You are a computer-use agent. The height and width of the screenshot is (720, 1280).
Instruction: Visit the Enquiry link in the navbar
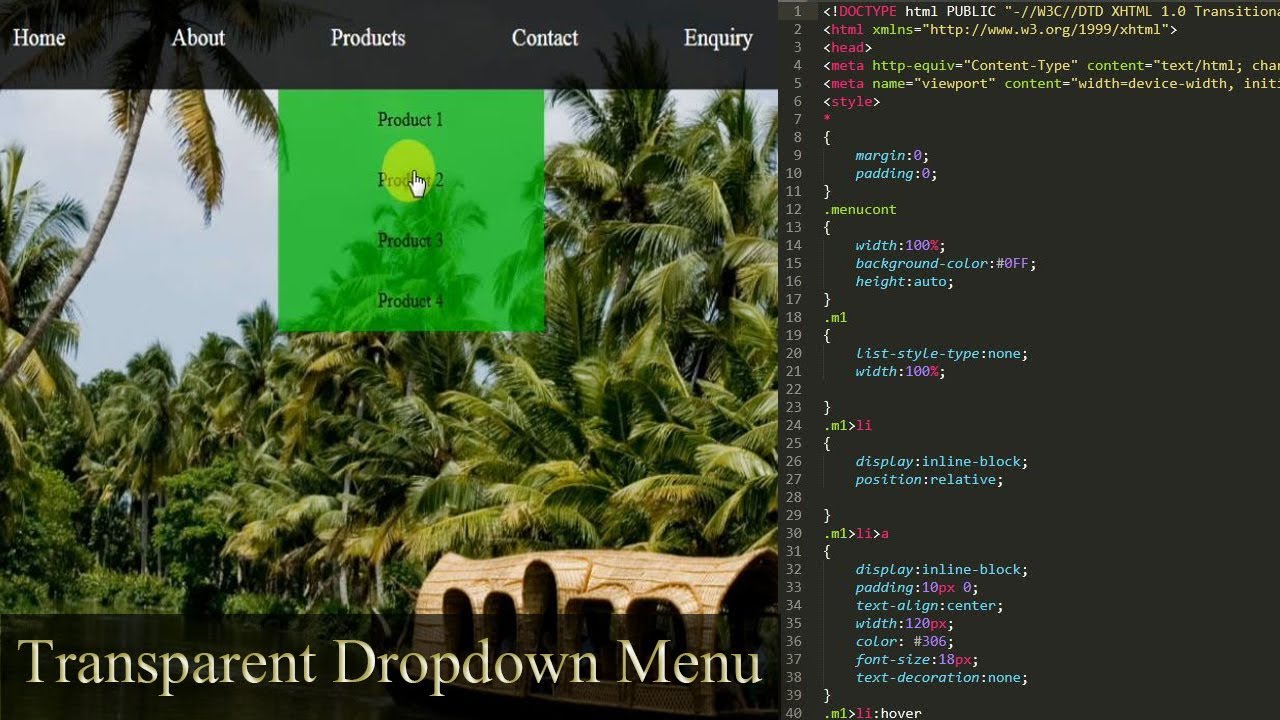coord(718,39)
